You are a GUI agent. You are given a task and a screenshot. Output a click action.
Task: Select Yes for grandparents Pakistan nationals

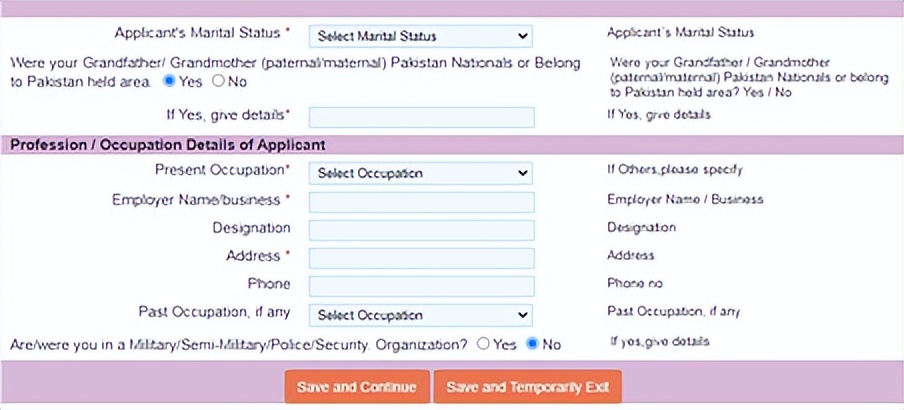169,81
